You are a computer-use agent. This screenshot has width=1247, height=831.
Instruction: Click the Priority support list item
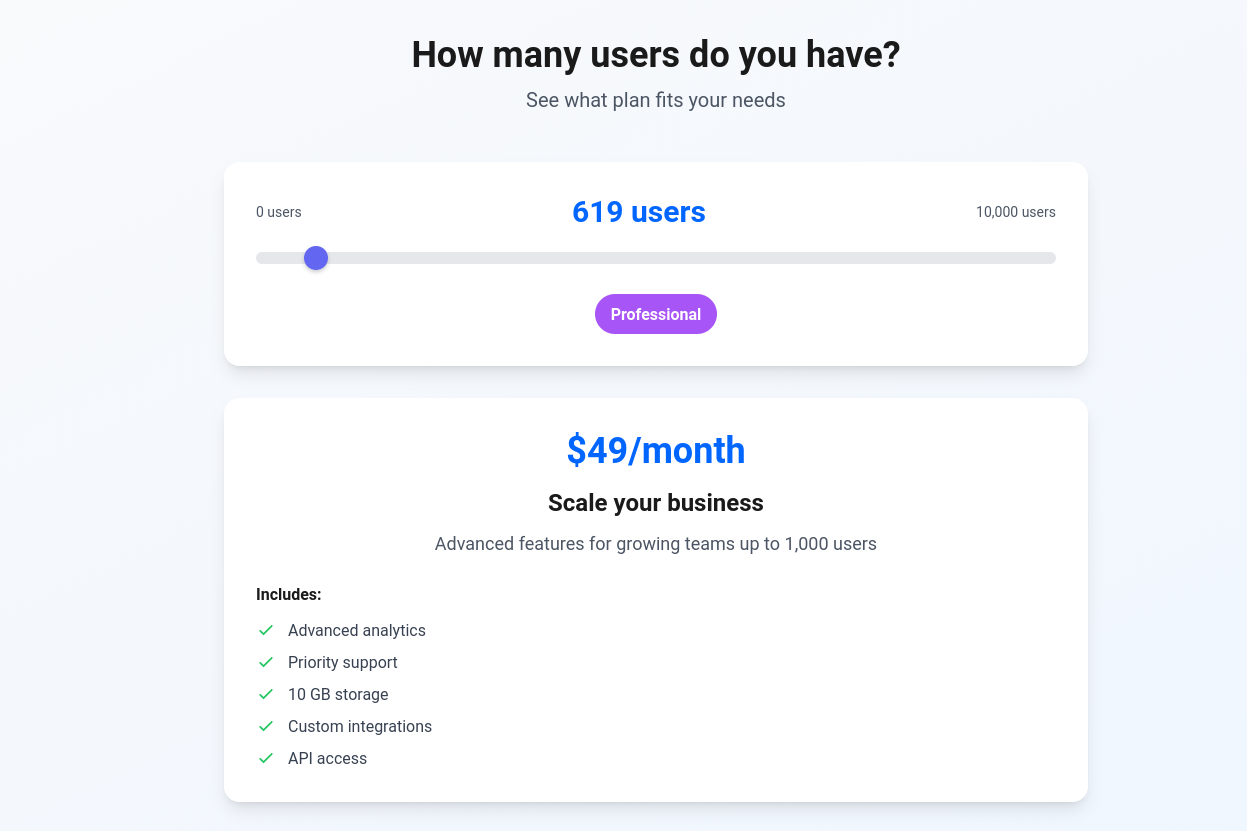tap(342, 662)
